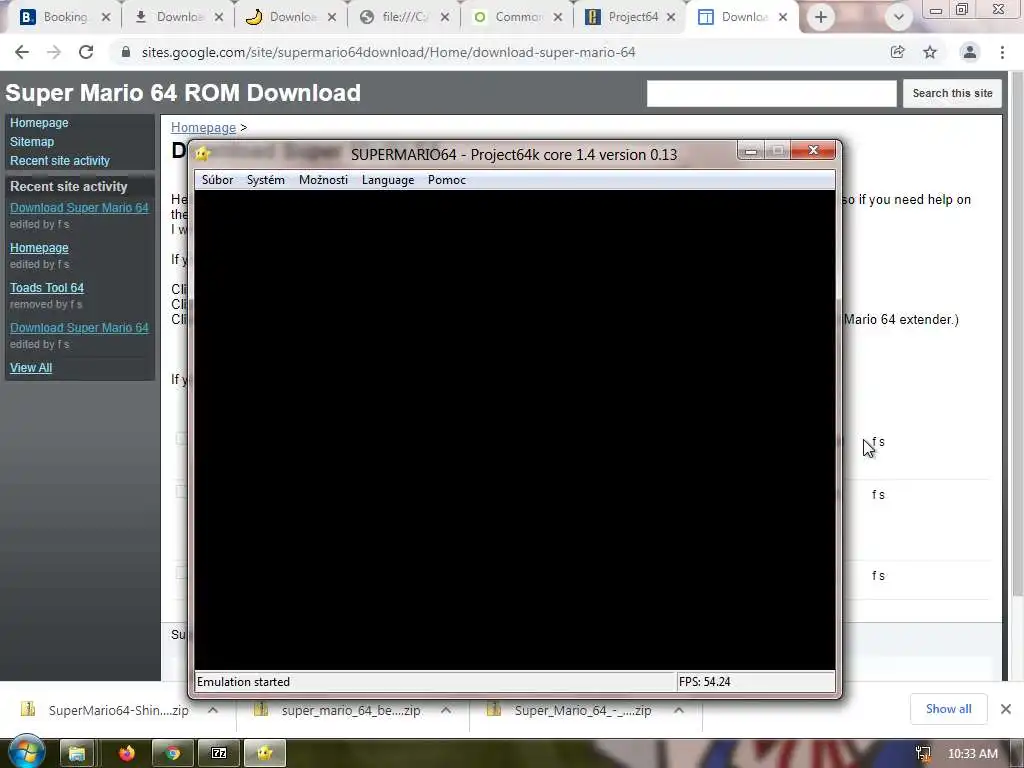Close the Project64k emulator window
1024x768 pixels.
click(x=813, y=150)
